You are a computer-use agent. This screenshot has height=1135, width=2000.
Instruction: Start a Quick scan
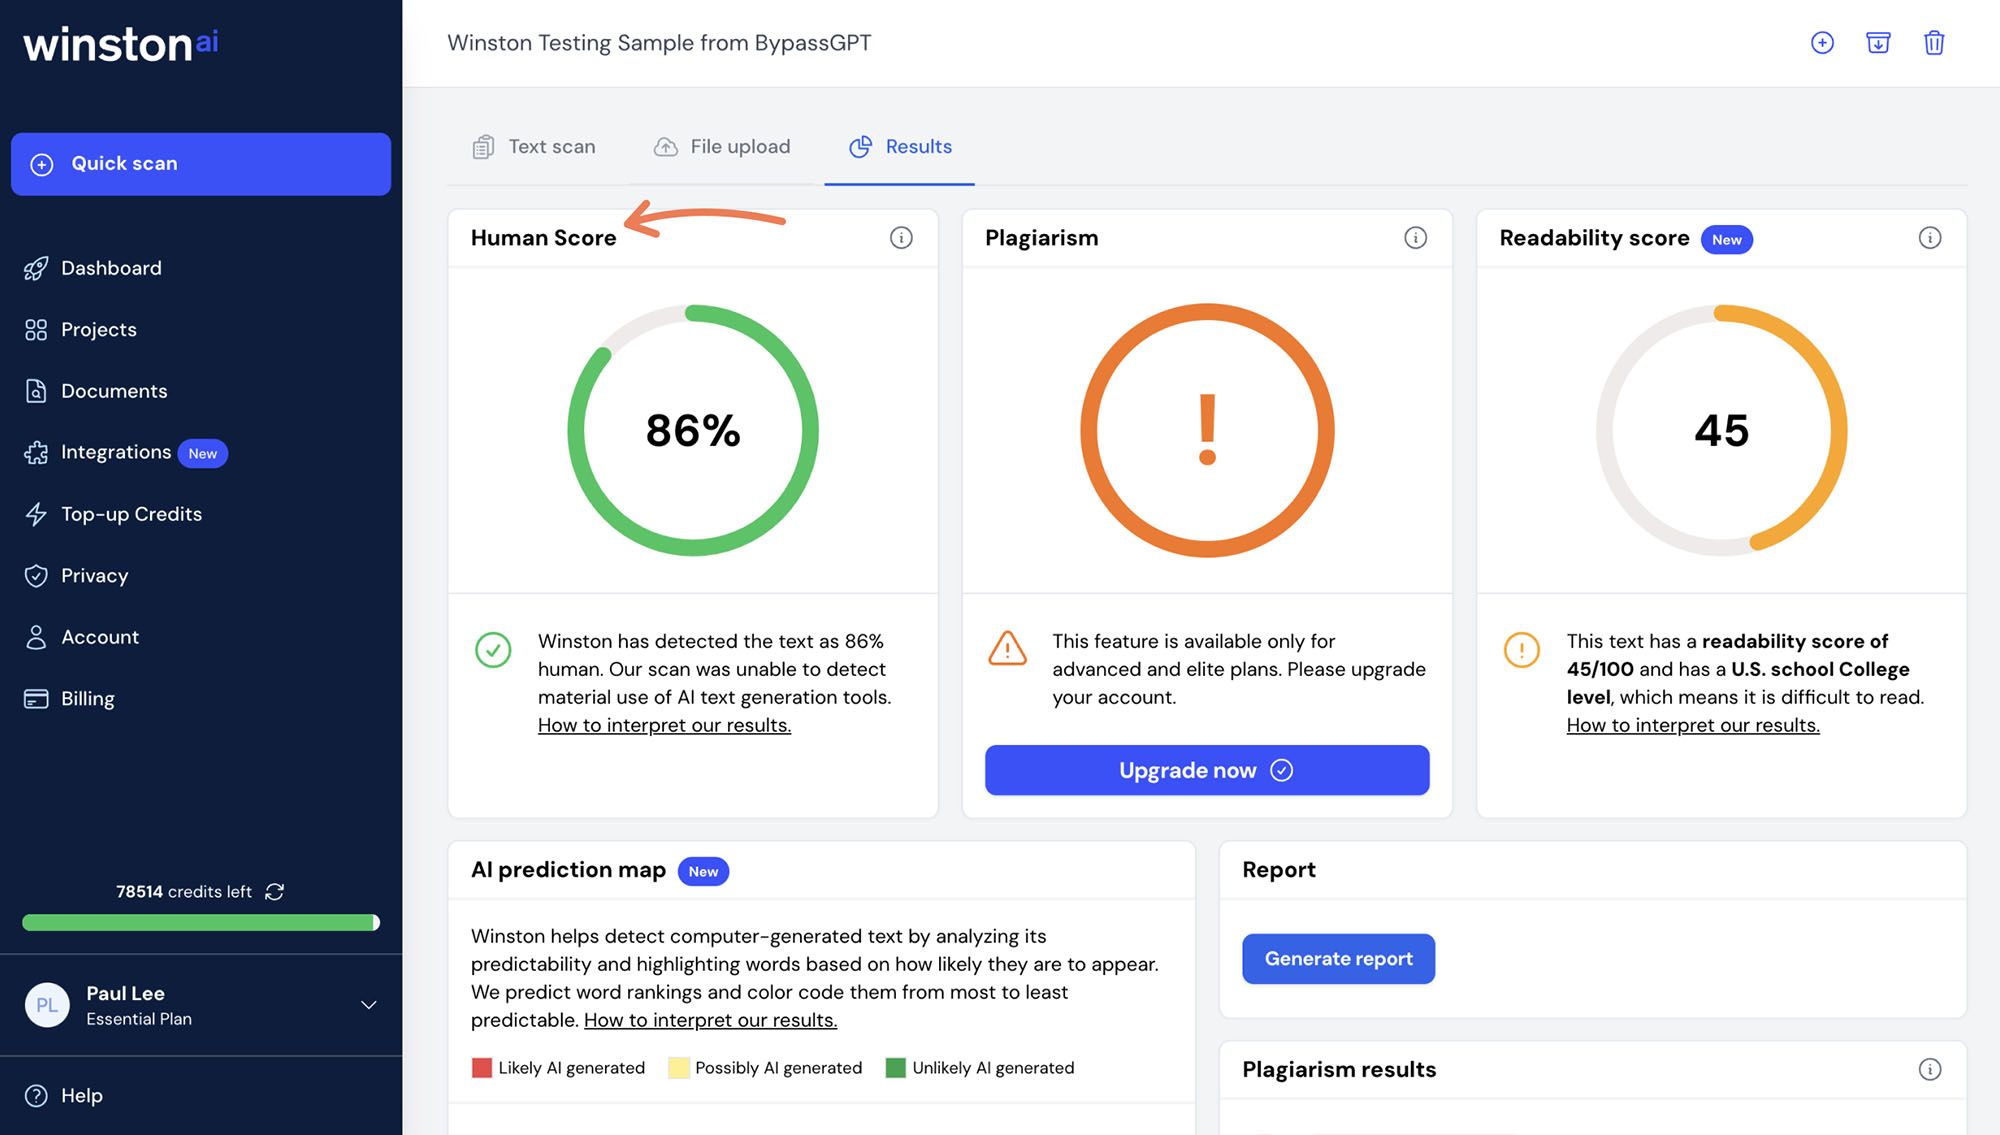tap(200, 164)
